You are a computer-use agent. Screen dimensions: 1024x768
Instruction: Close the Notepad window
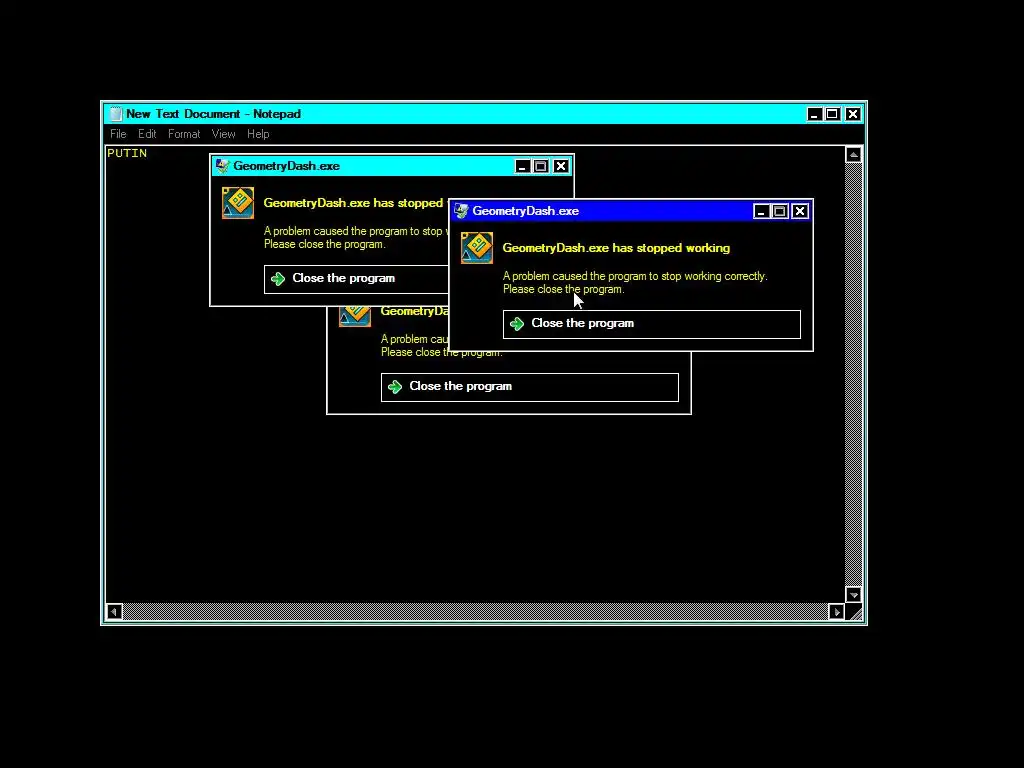(853, 114)
